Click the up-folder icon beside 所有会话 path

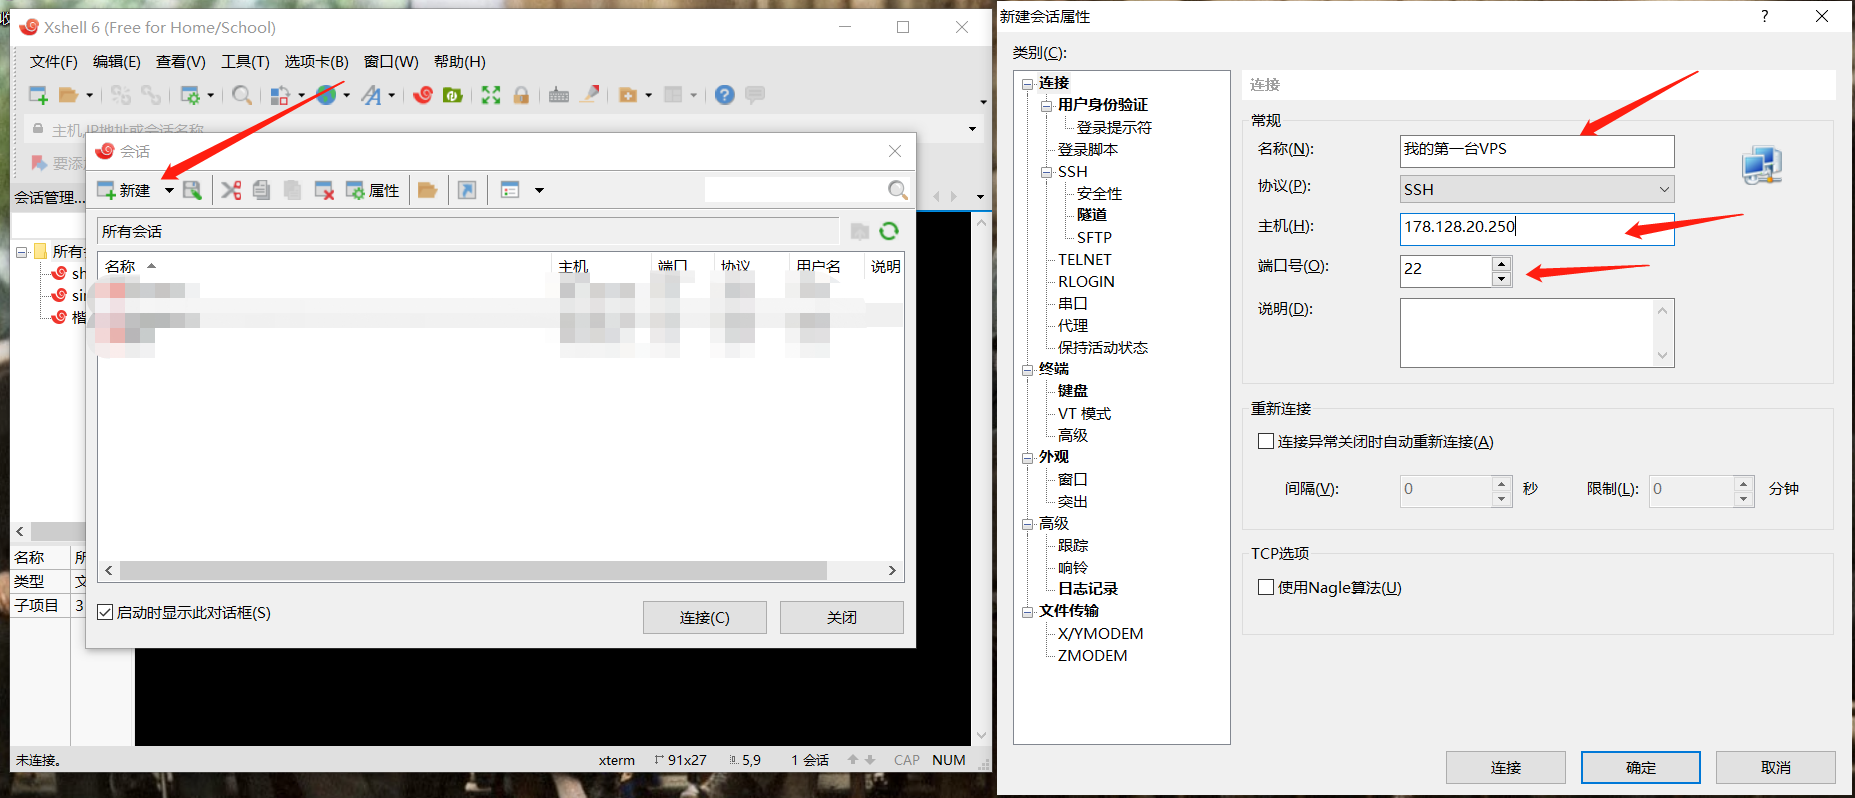point(860,231)
